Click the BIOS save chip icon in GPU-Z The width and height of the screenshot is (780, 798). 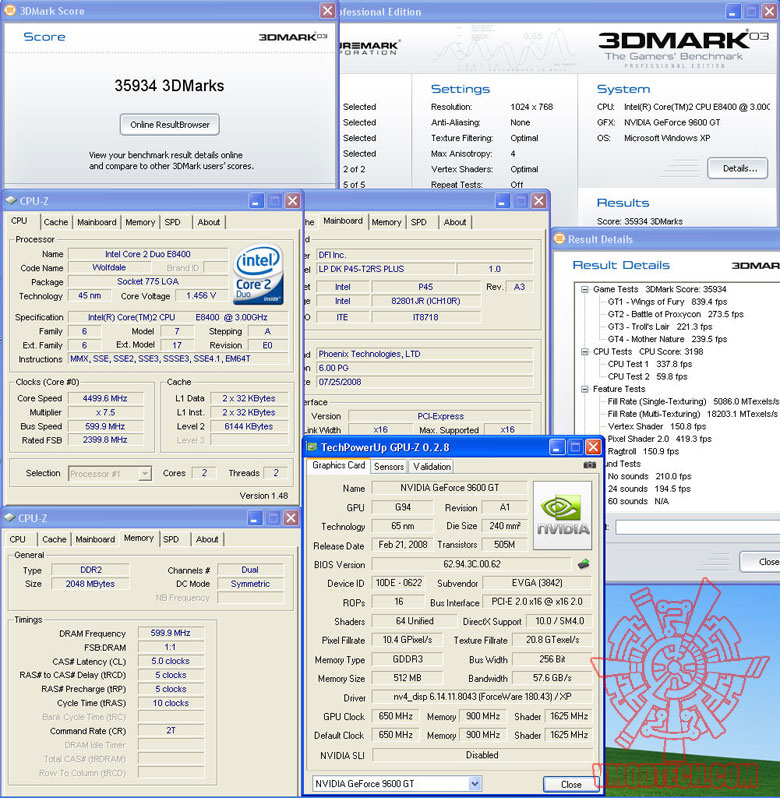click(584, 564)
